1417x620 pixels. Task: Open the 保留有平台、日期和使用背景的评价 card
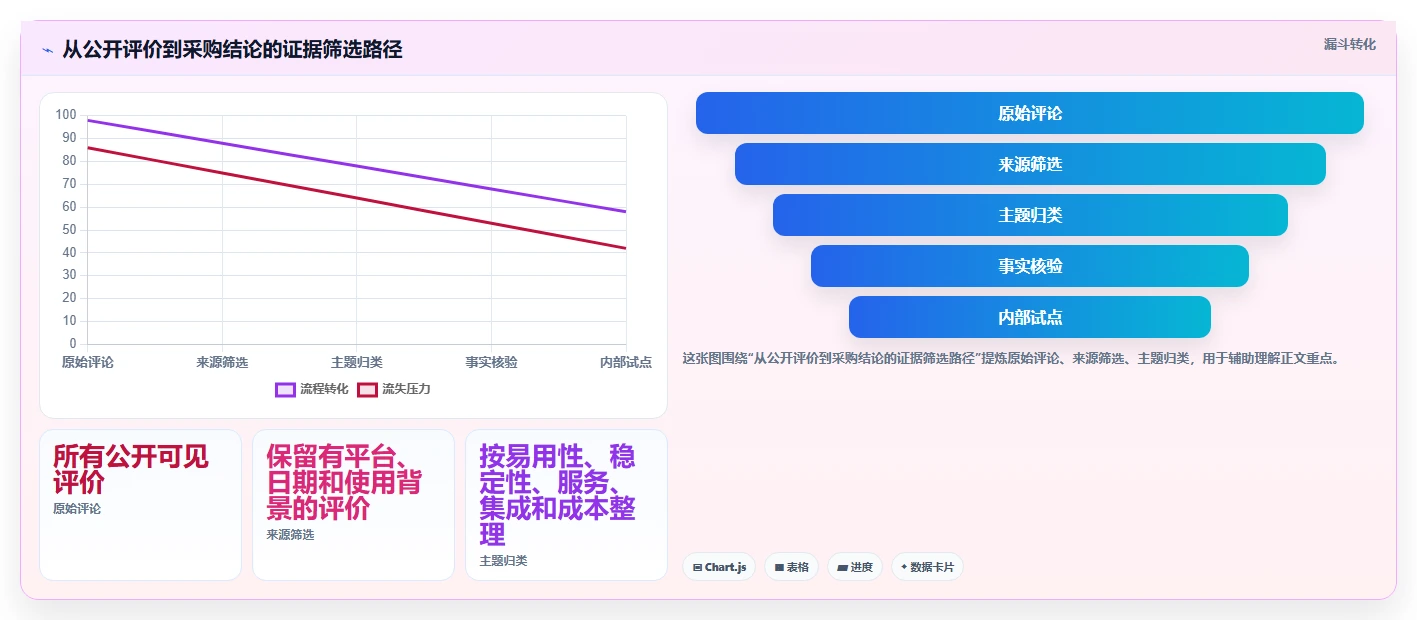point(353,505)
